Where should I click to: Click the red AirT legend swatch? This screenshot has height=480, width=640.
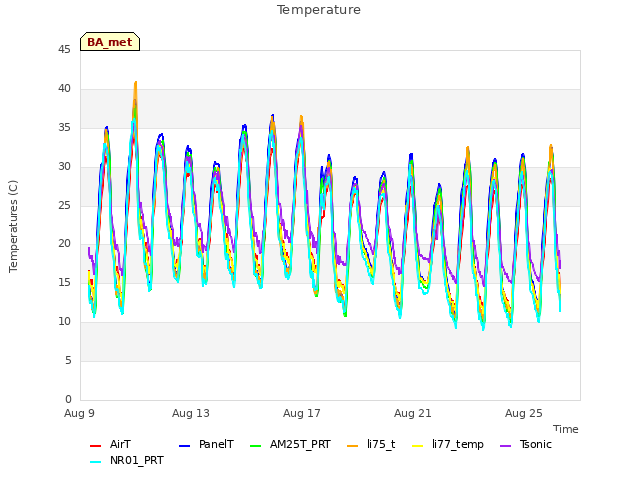pos(95,446)
